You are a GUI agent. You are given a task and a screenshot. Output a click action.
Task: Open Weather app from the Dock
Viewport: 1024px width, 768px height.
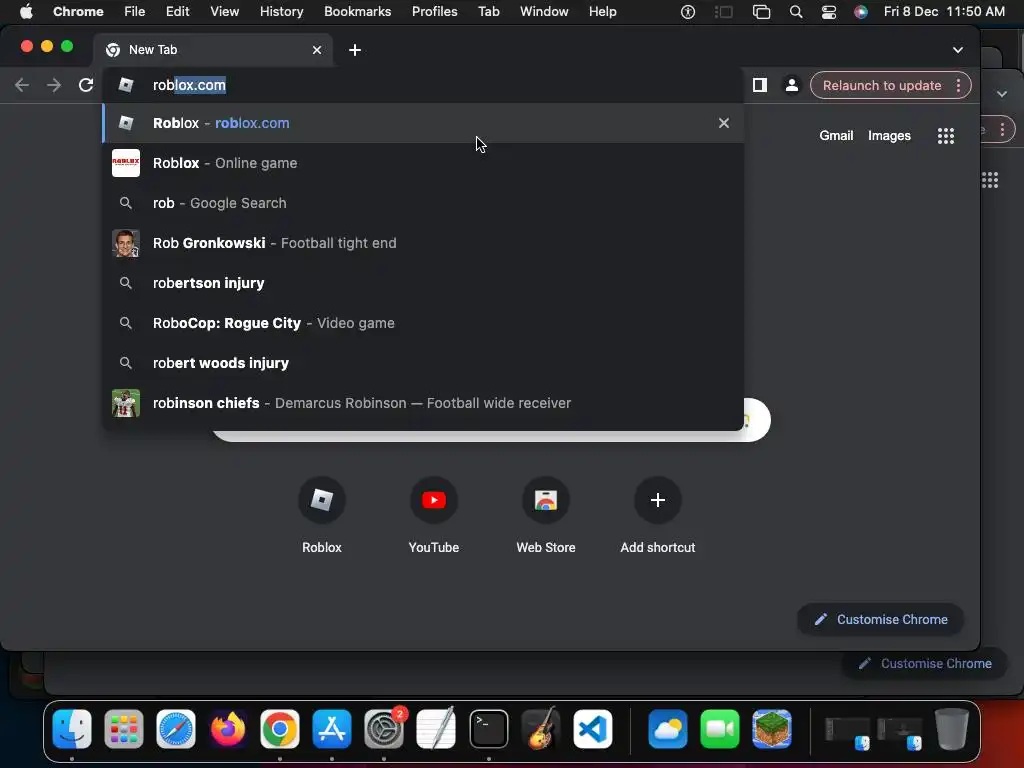coord(667,729)
